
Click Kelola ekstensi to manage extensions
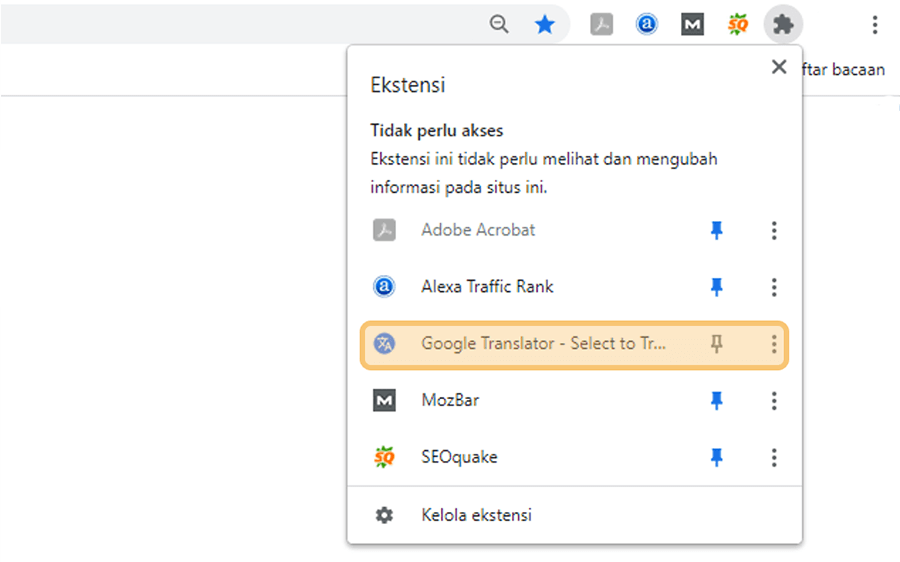(574, 515)
